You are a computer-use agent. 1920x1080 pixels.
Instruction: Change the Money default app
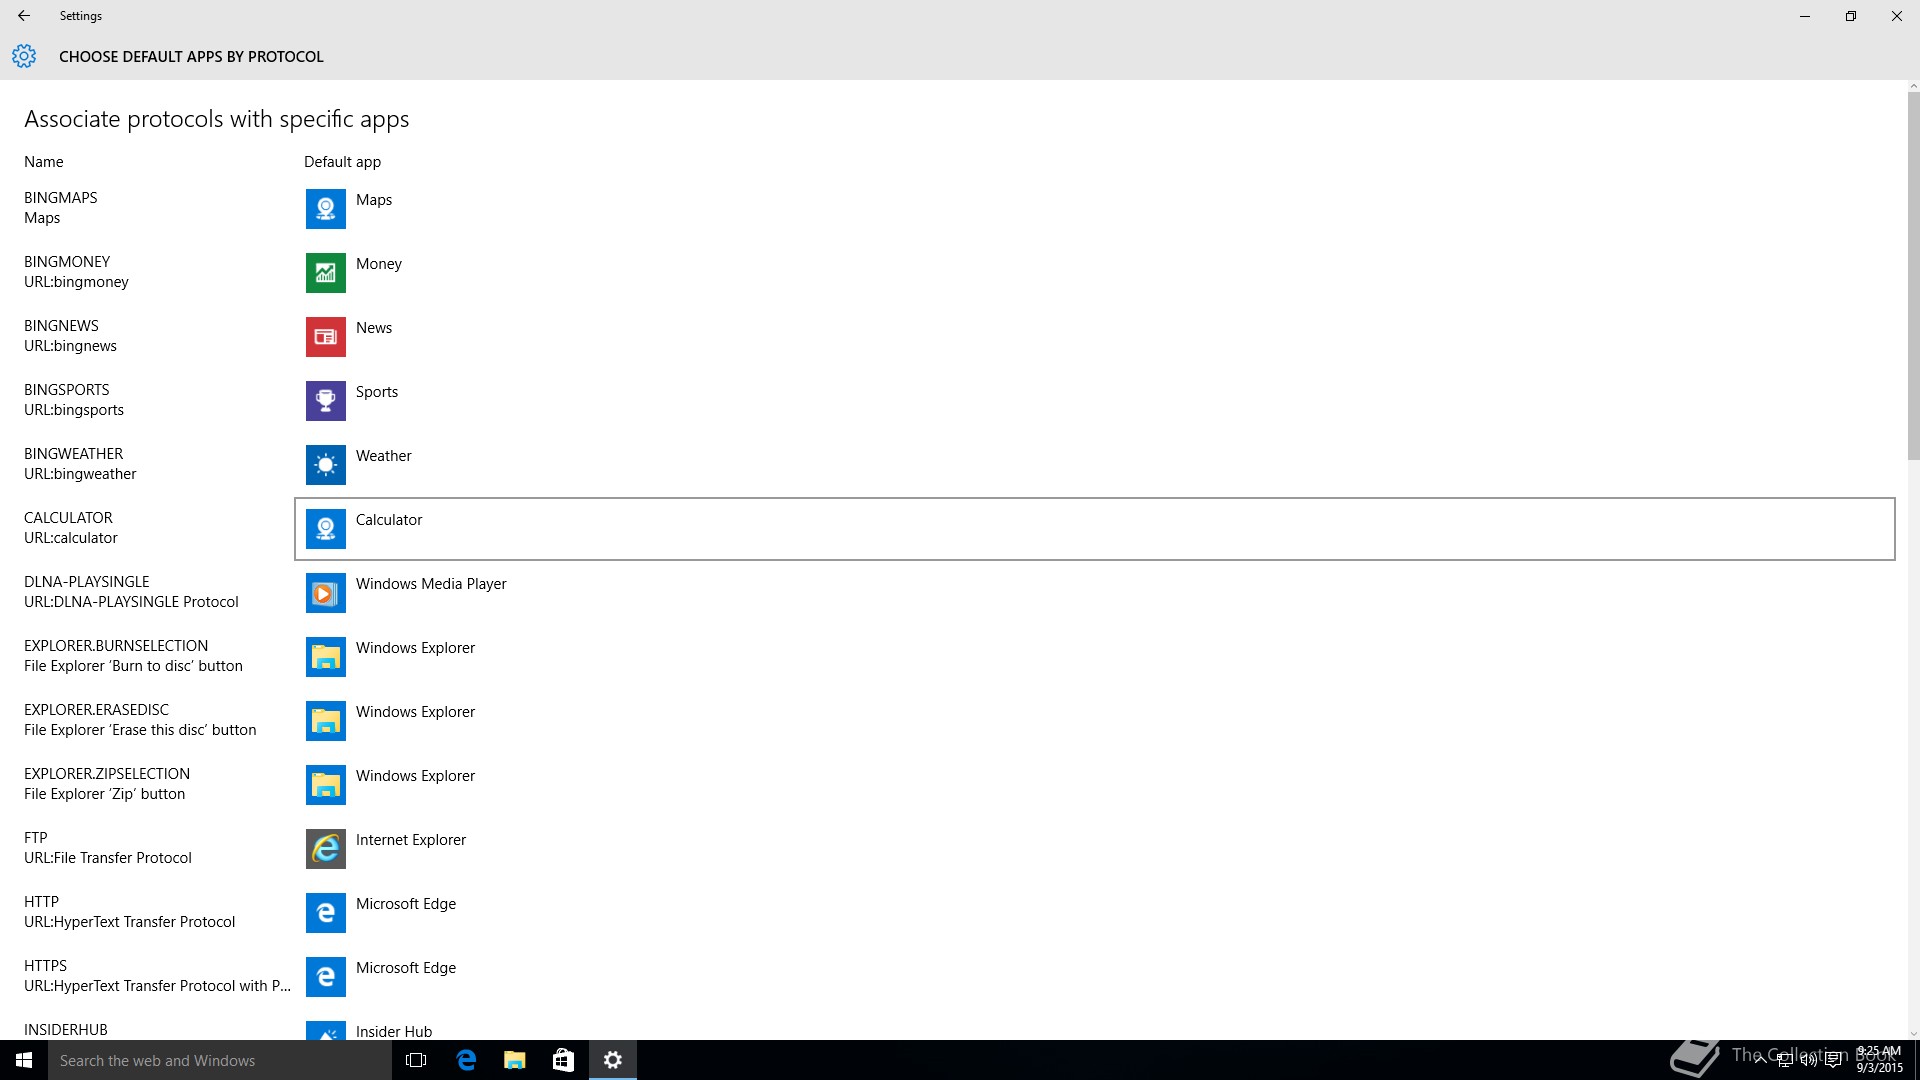click(1095, 273)
